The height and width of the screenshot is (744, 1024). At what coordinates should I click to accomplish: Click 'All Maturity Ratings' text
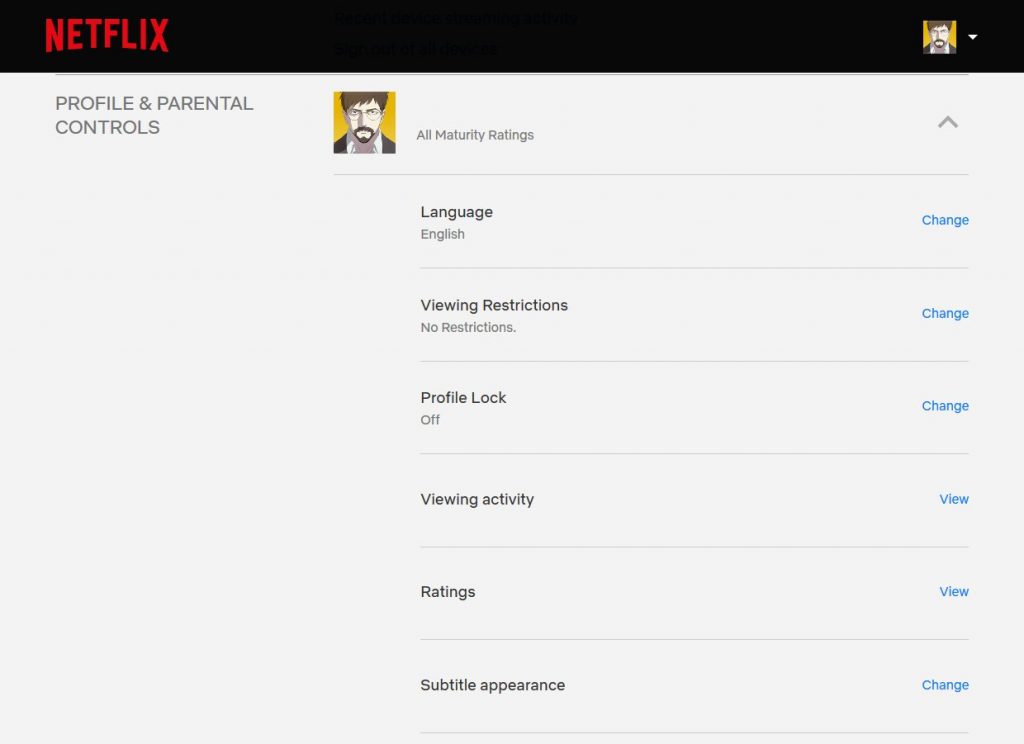coord(475,135)
